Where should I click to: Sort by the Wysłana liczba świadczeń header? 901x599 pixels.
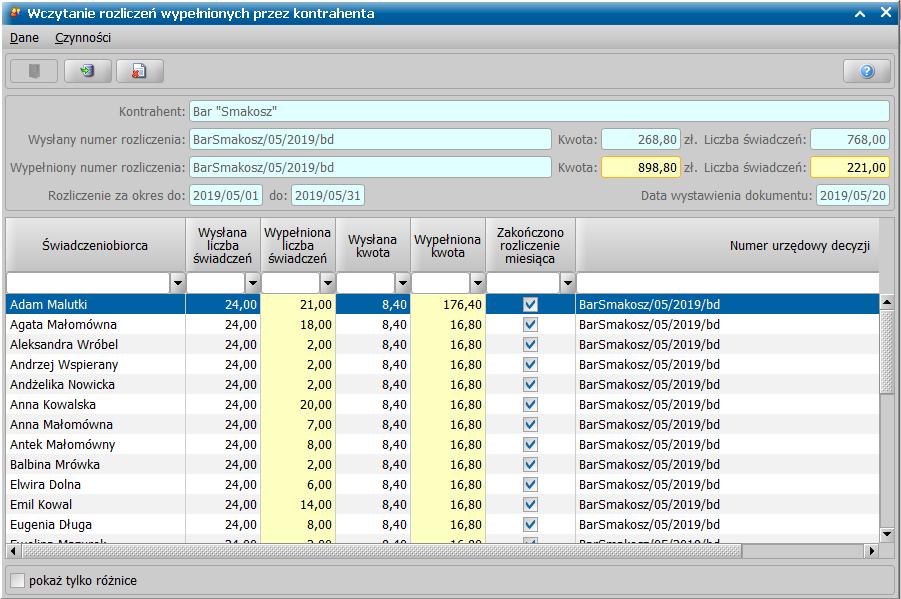coord(223,245)
